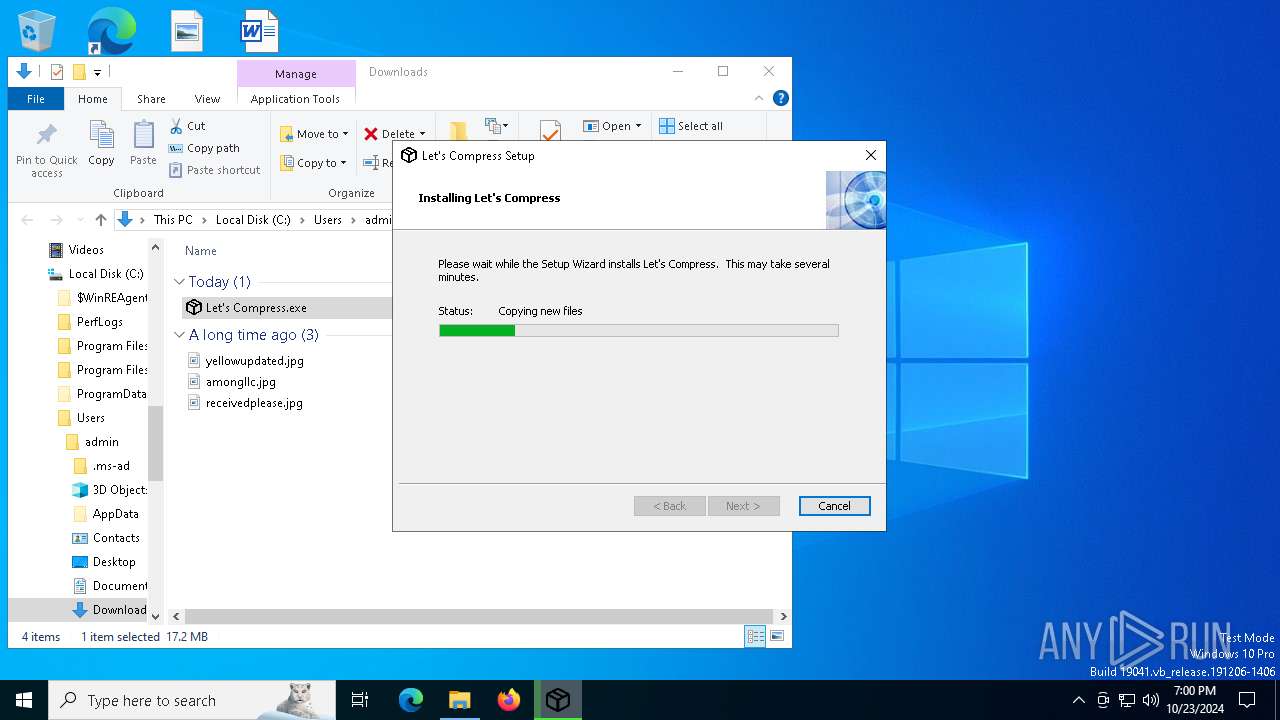Open the ribbon's Open dropdown

point(612,126)
